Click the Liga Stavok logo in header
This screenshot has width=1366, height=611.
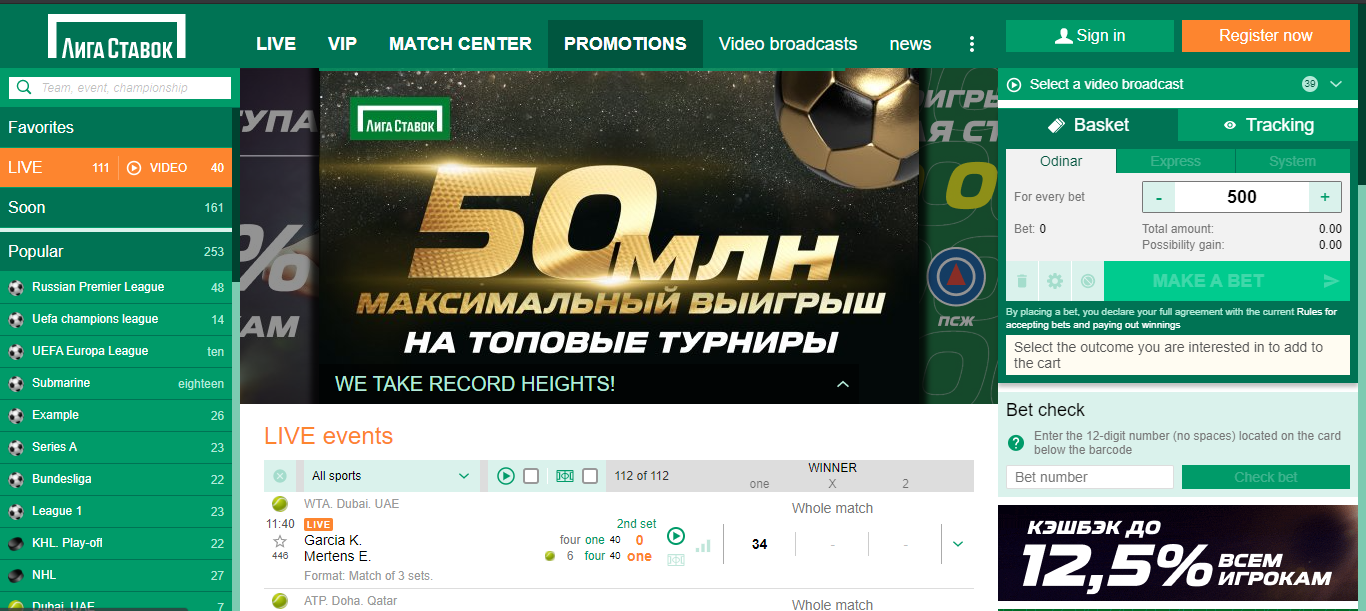point(116,37)
